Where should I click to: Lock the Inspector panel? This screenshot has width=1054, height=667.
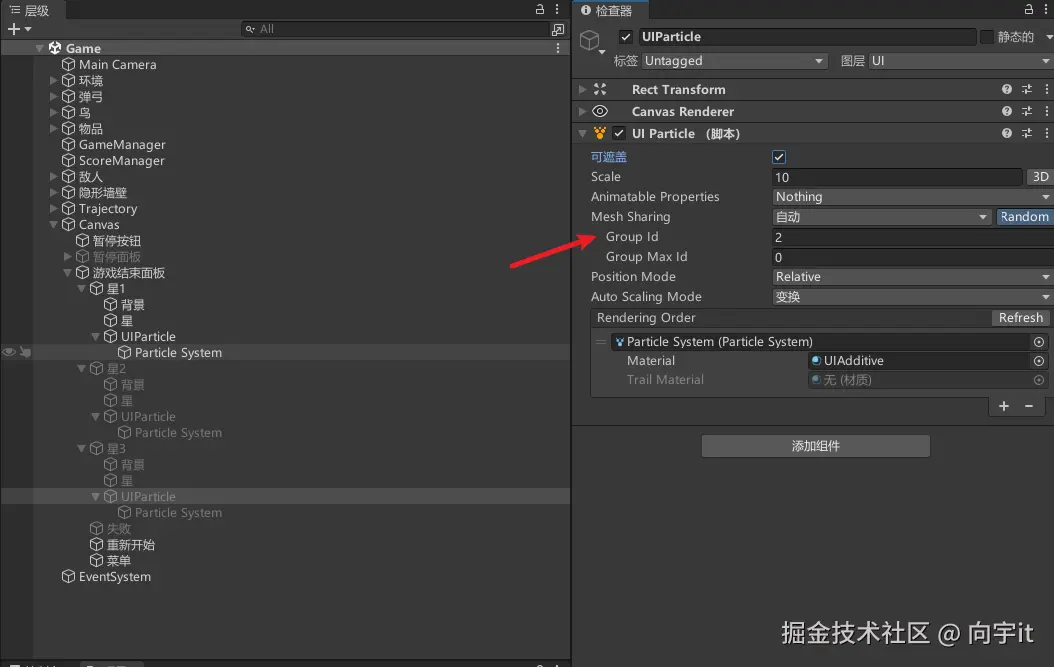click(x=1028, y=9)
